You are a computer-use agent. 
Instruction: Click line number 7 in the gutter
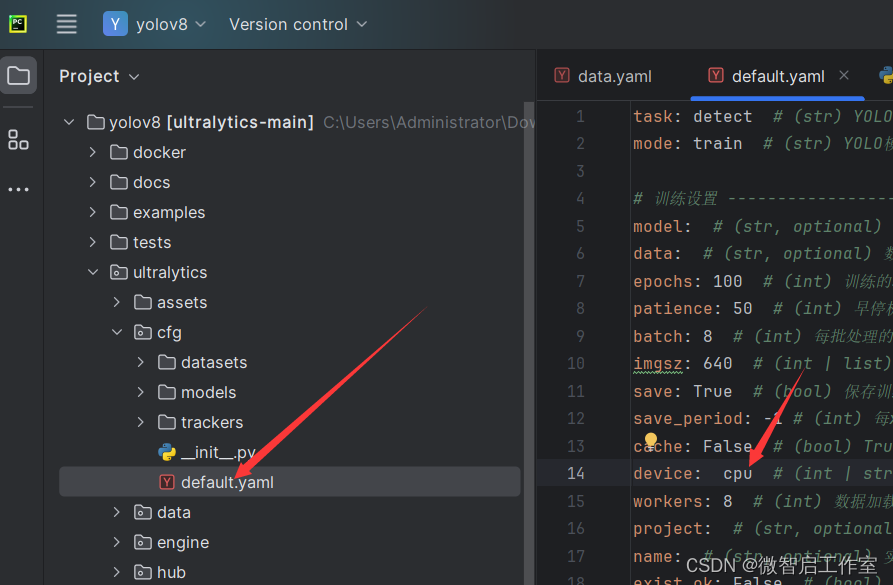click(x=580, y=281)
